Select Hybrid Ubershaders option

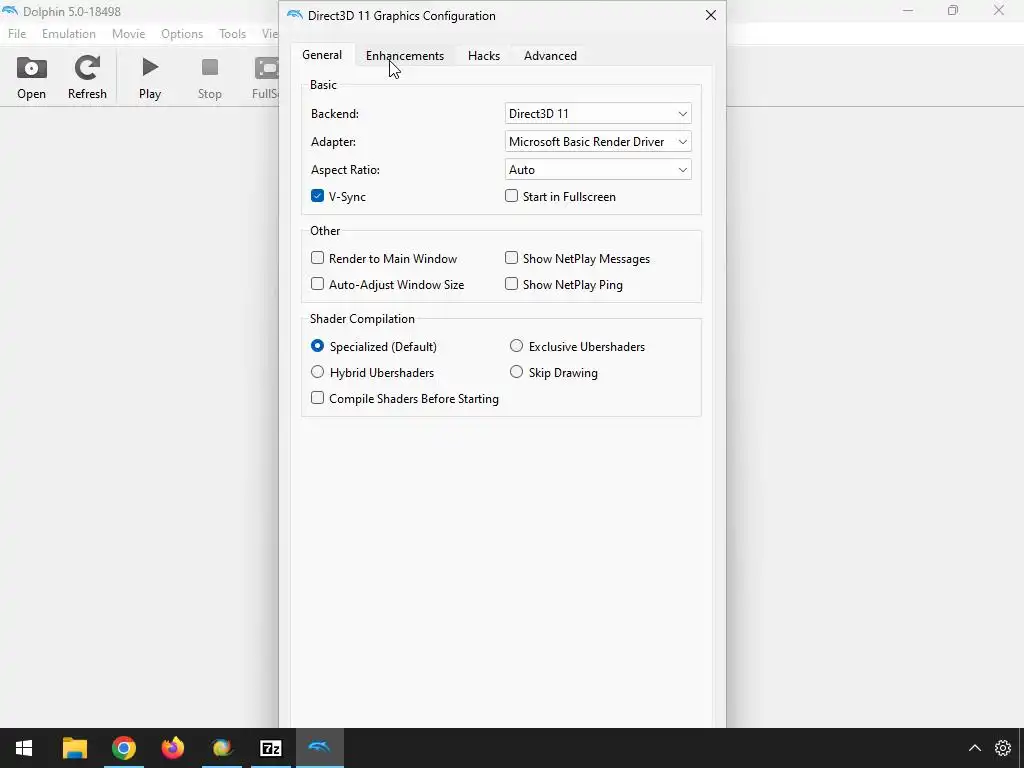317,372
